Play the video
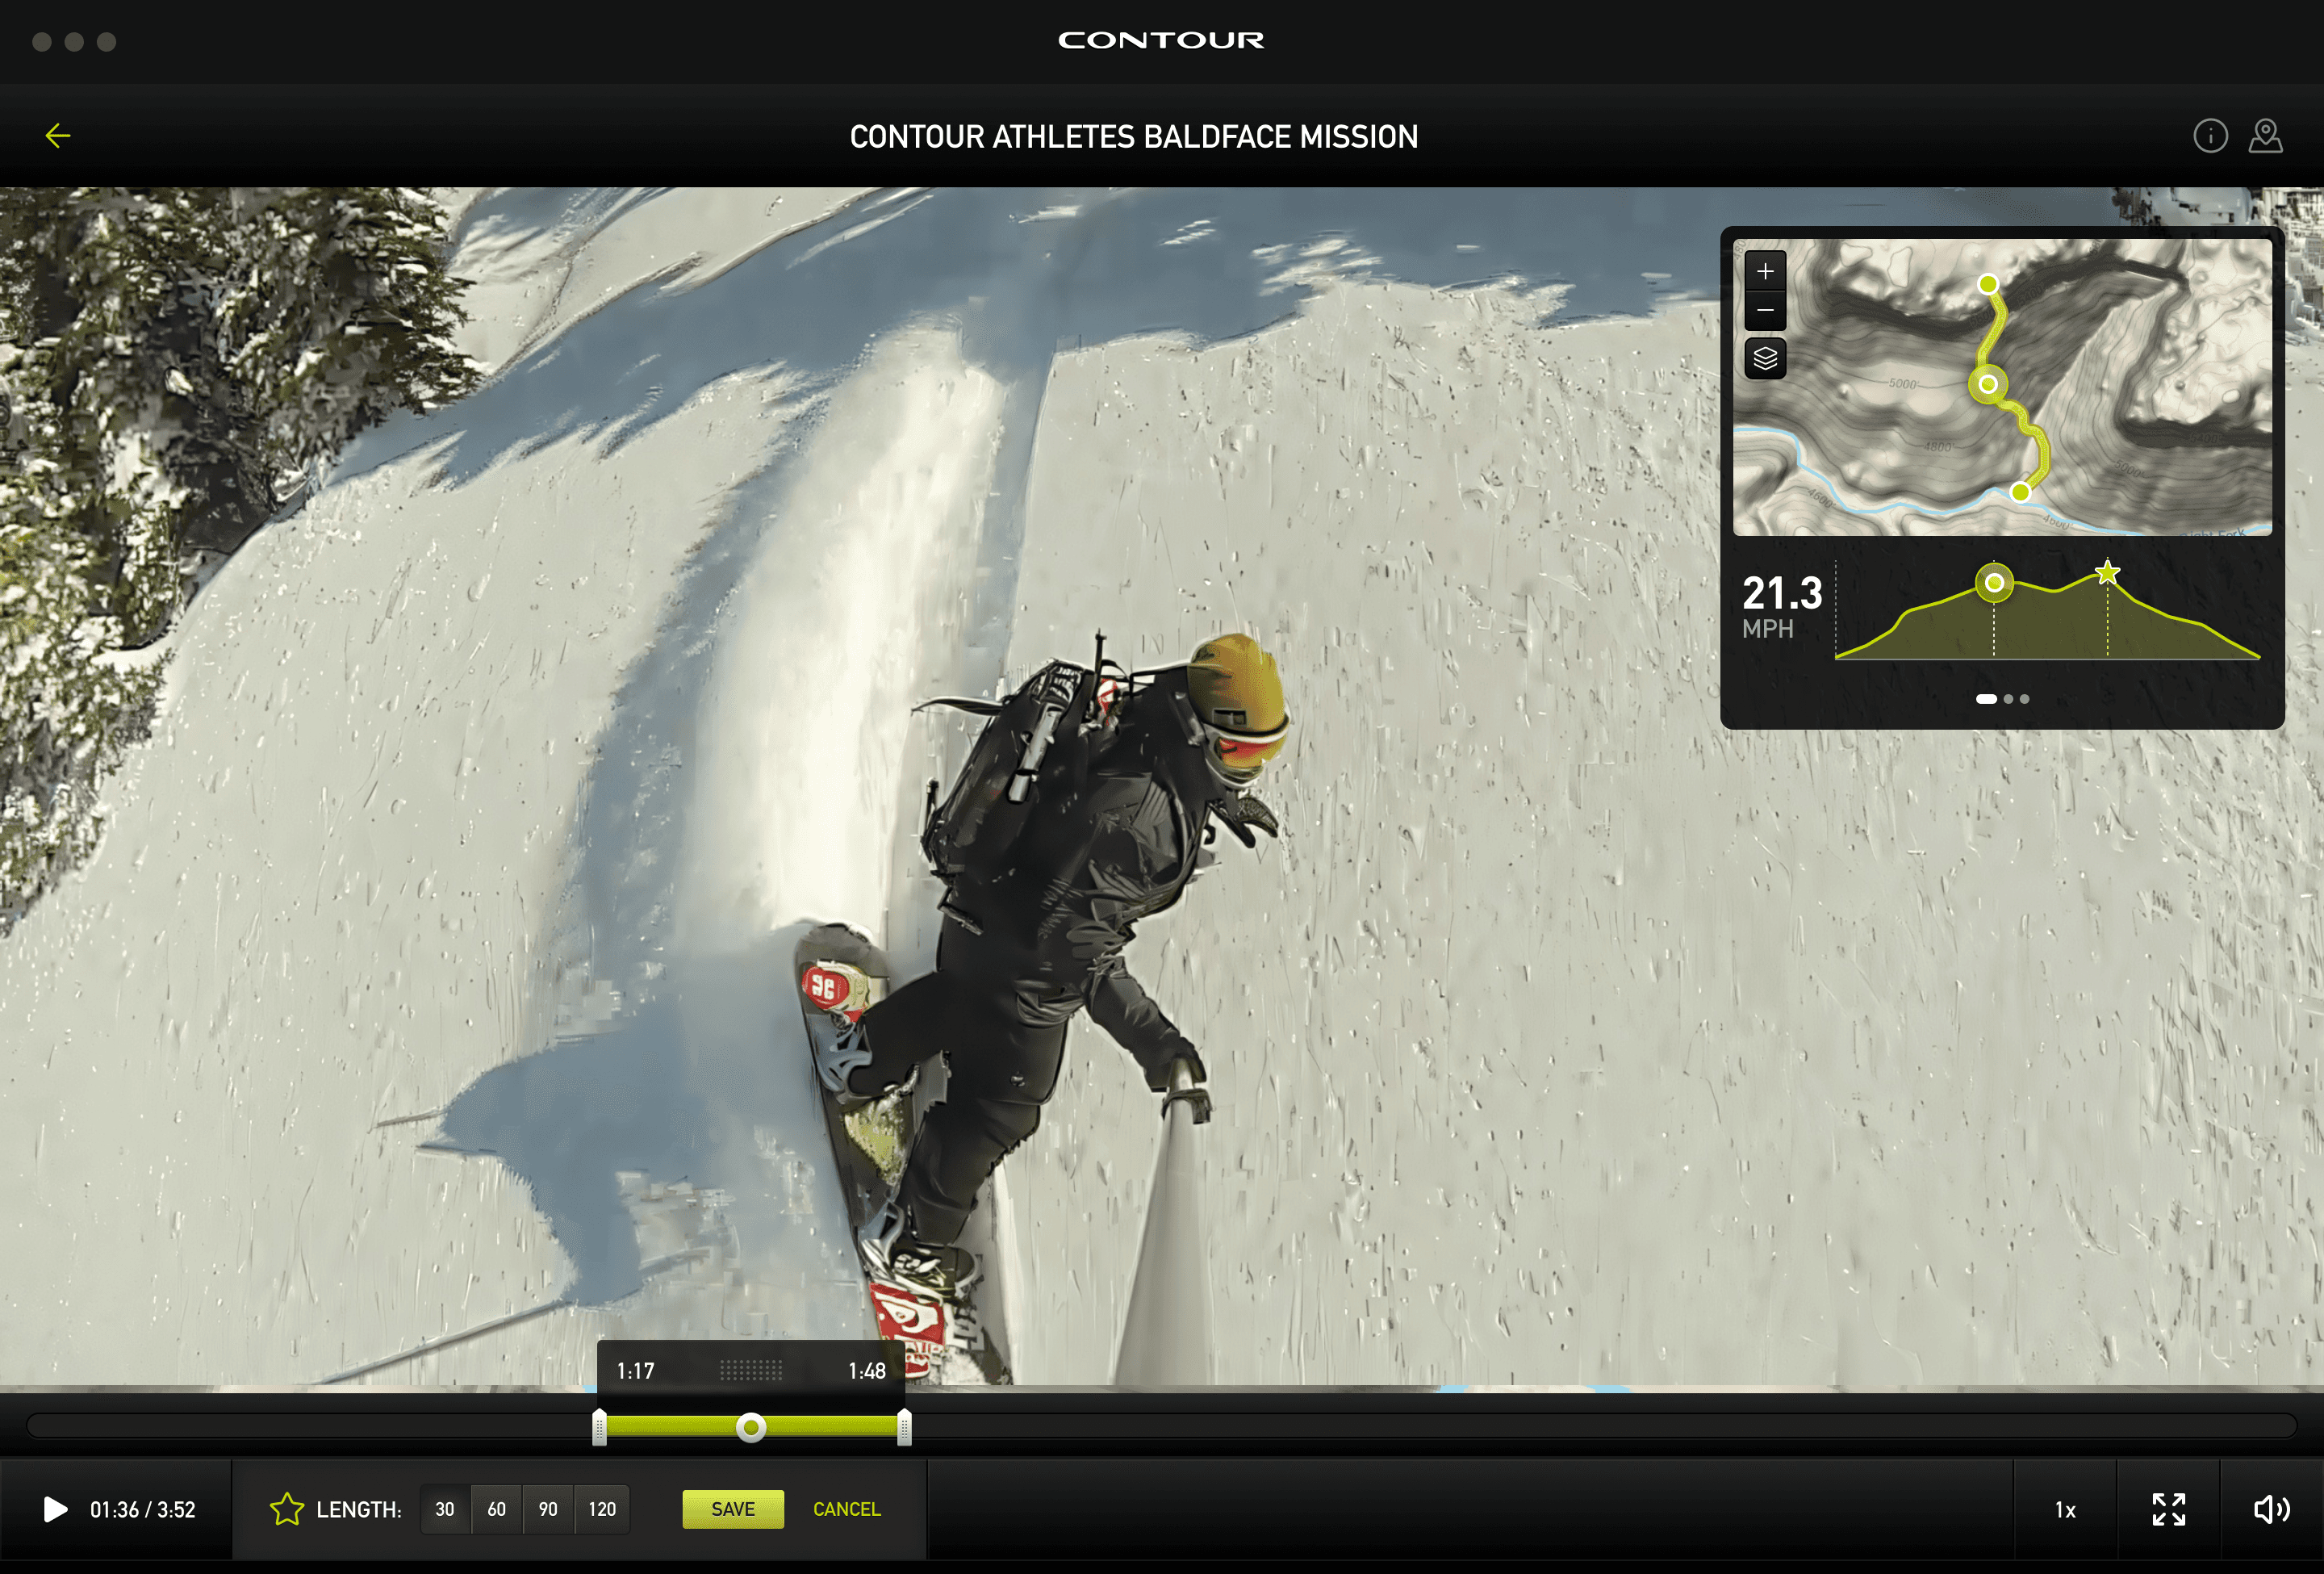Screen dimensions: 2324x1574 click(x=56, y=1509)
